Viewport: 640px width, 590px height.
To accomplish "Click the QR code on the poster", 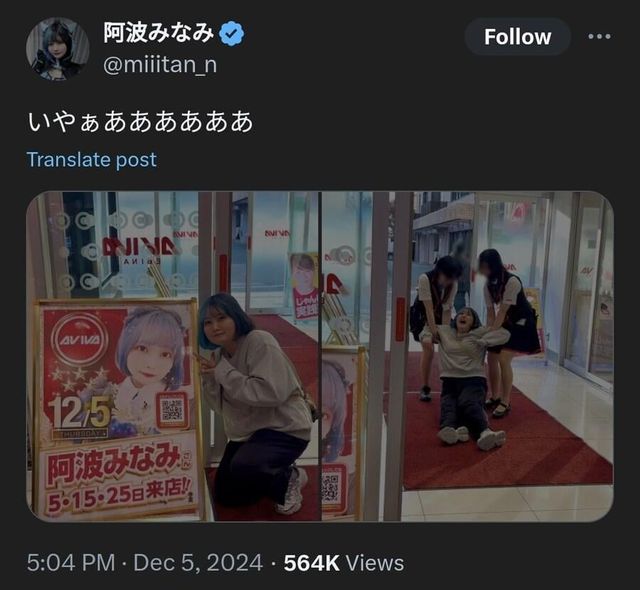I will click(x=172, y=410).
